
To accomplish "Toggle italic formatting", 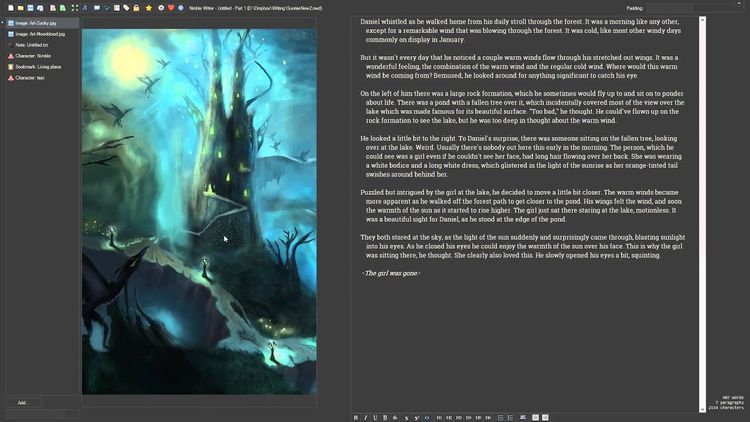I will coord(365,418).
